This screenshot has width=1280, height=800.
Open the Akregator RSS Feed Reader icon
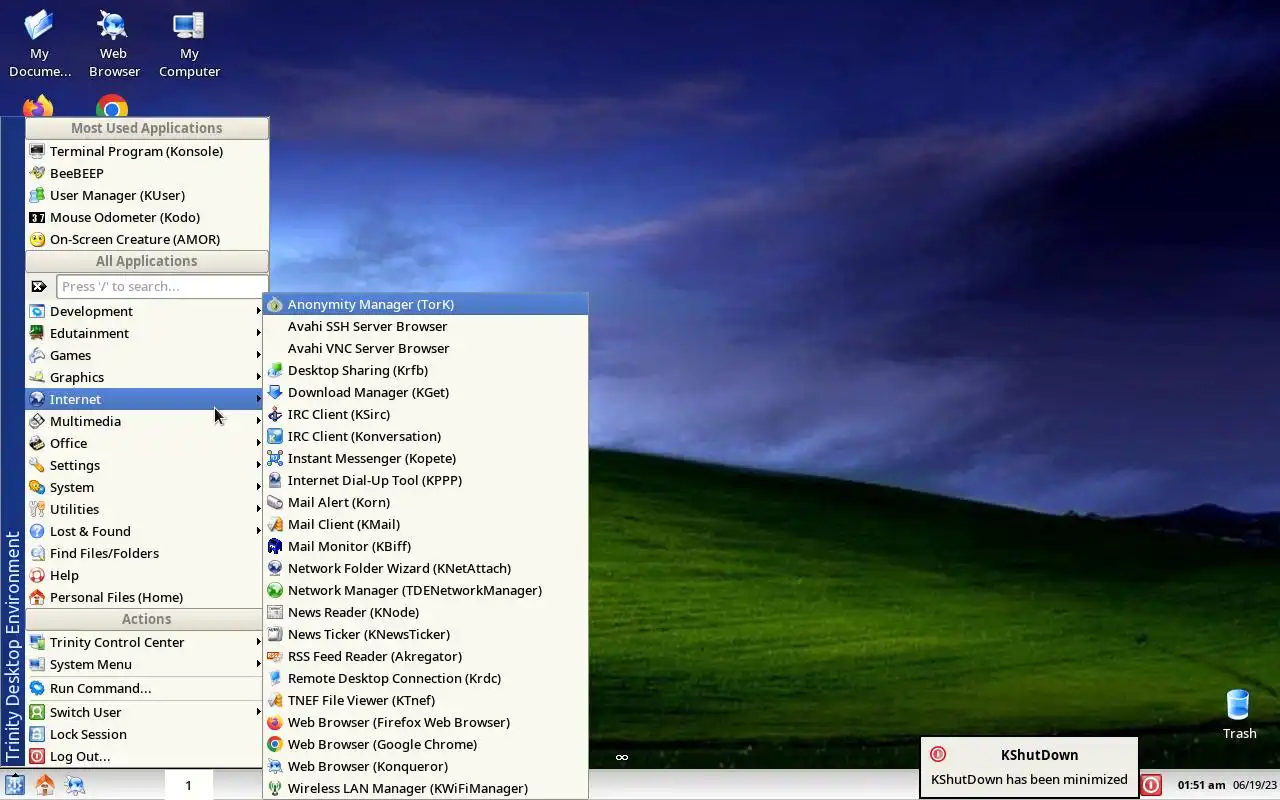[275, 656]
